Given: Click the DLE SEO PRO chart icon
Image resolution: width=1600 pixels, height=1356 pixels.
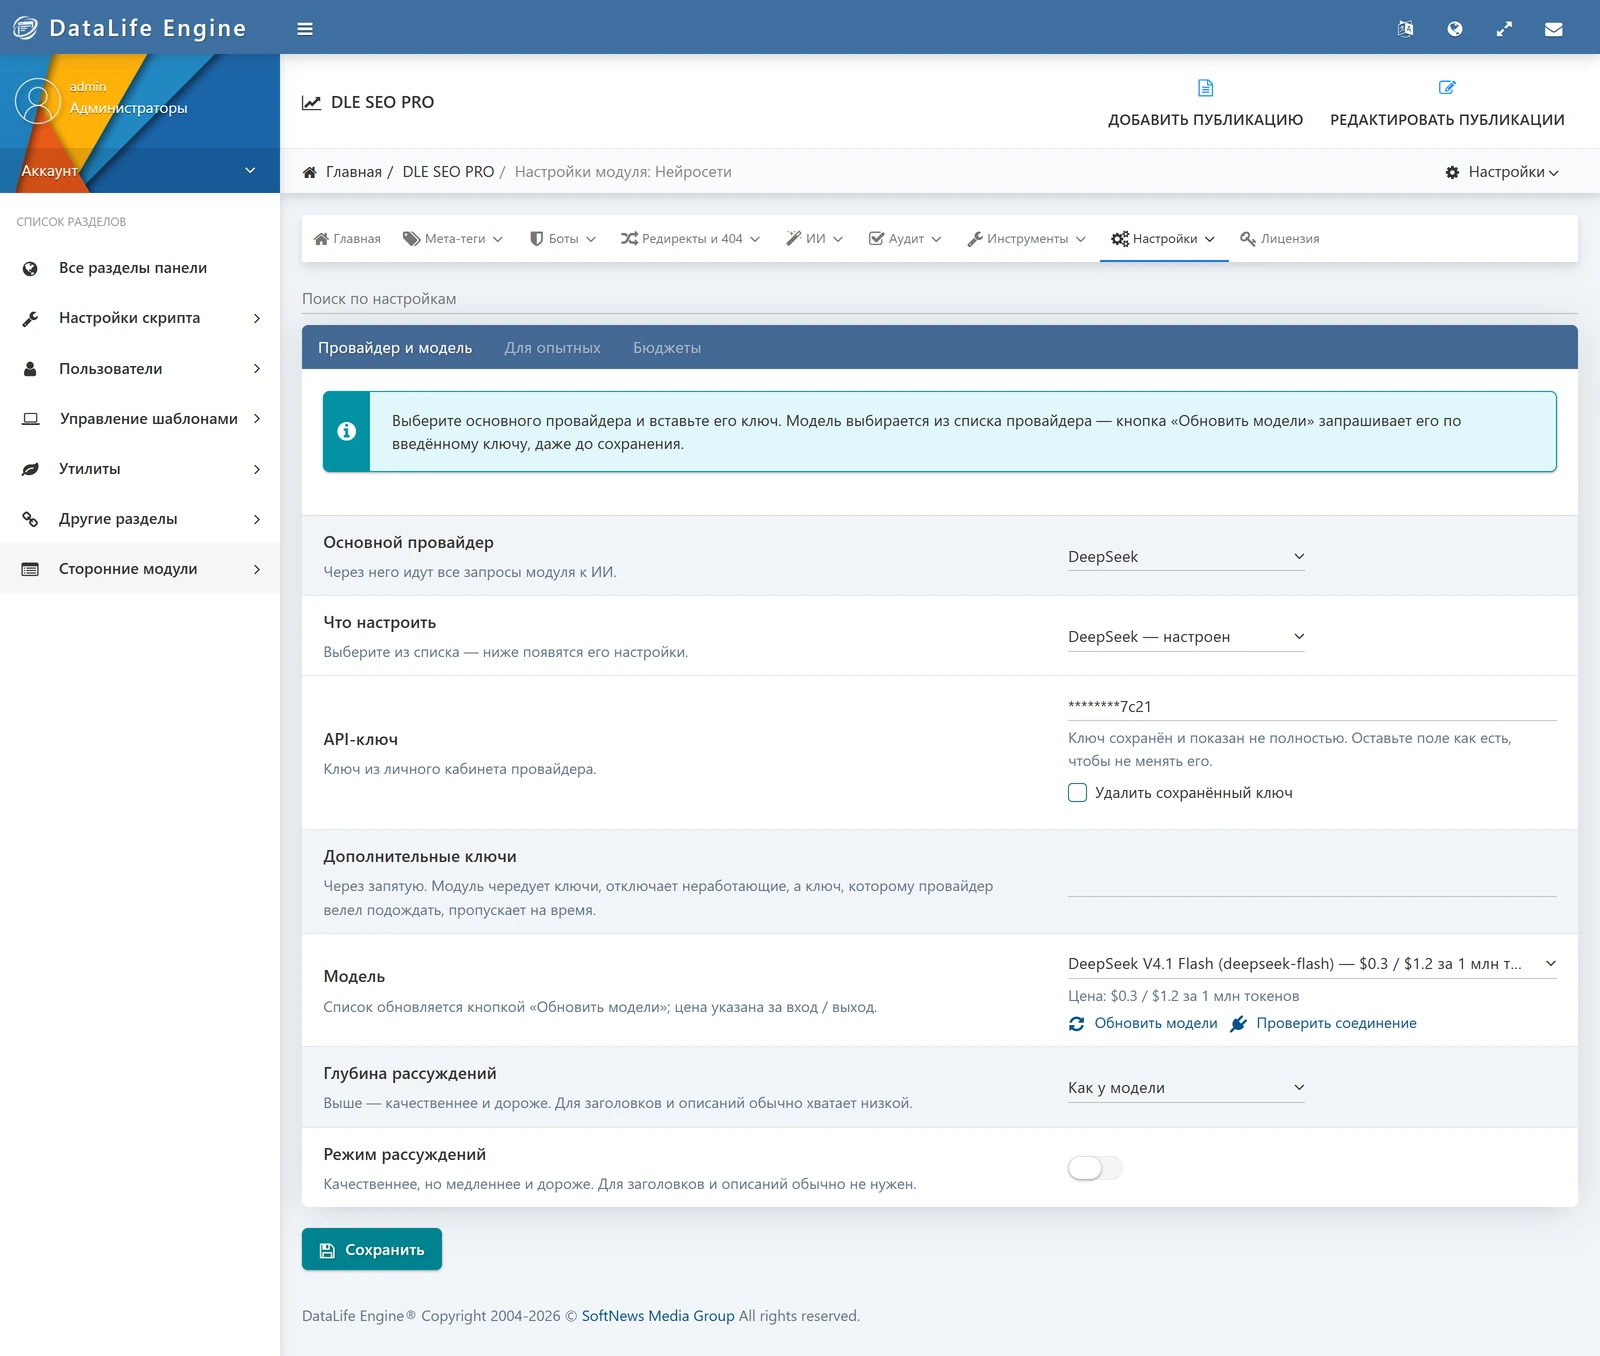Looking at the screenshot, I should coord(312,103).
